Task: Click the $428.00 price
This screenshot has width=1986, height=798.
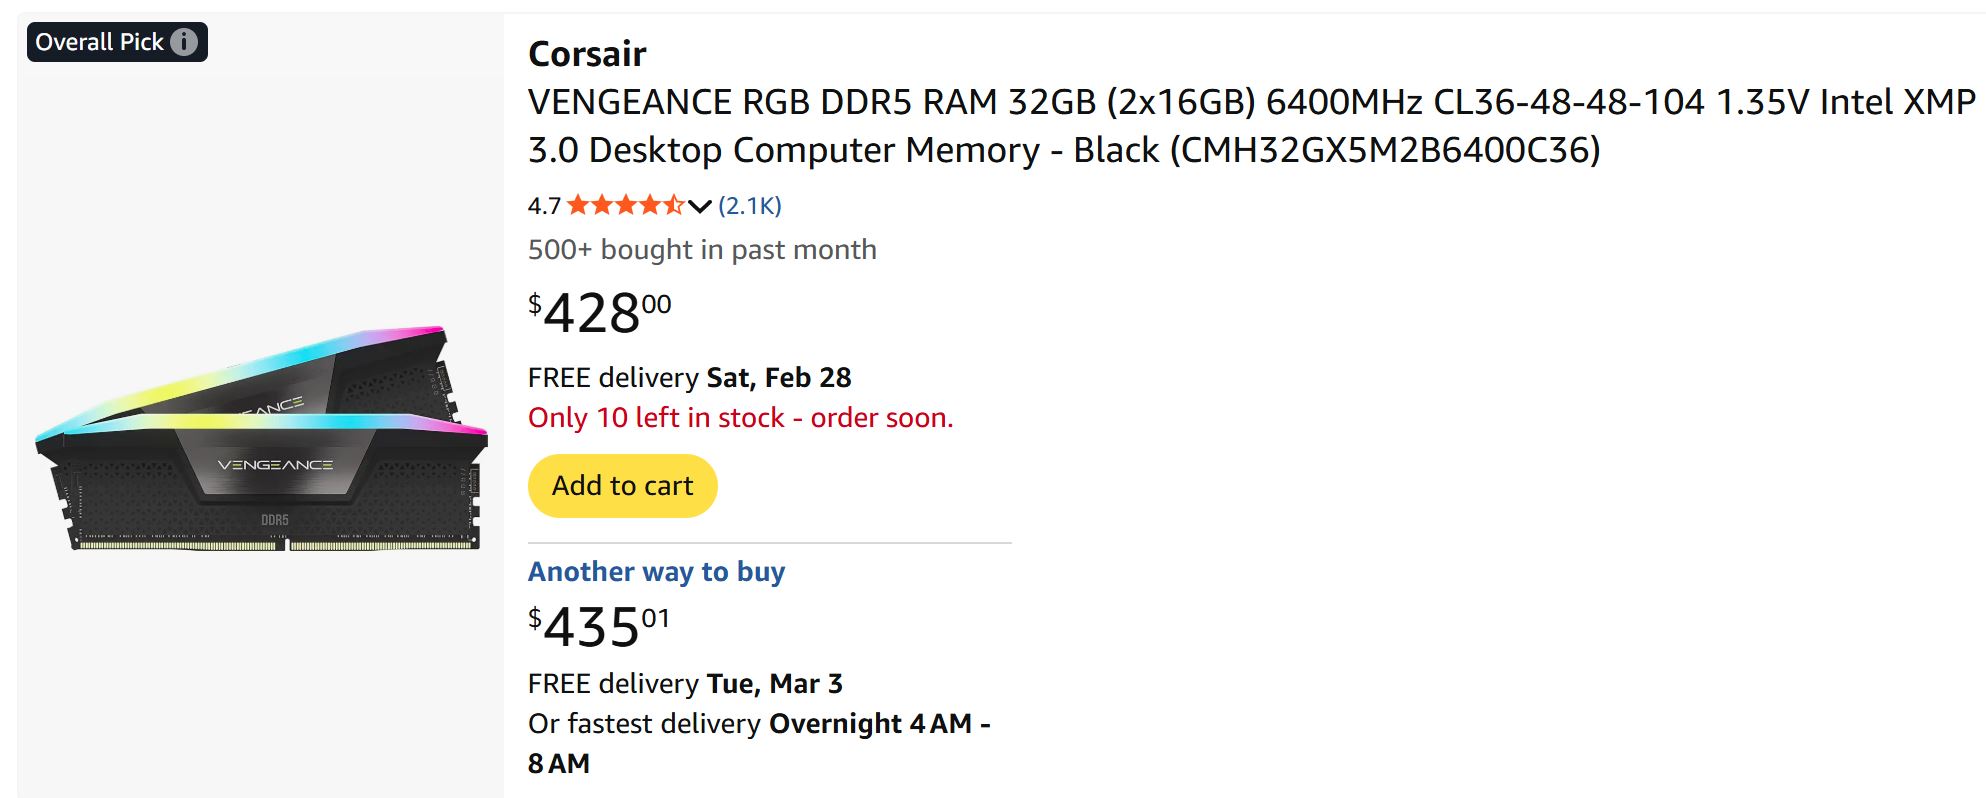Action: click(x=596, y=312)
